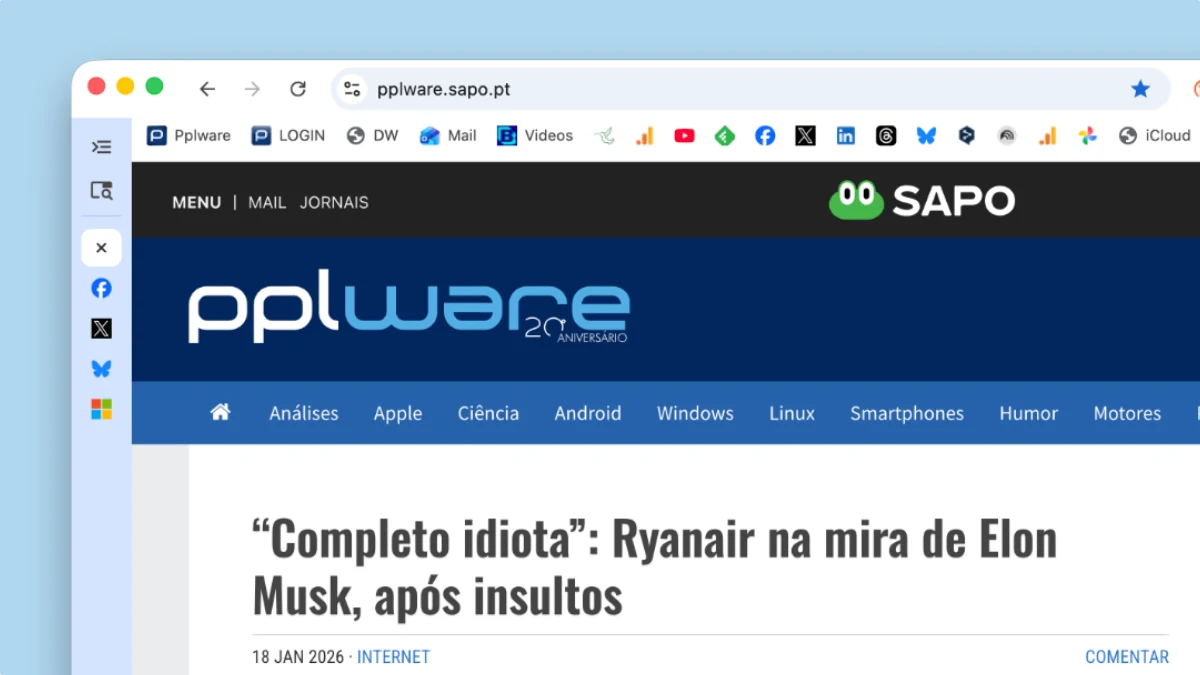
Task: Open the Threads bookmark
Action: pos(886,136)
